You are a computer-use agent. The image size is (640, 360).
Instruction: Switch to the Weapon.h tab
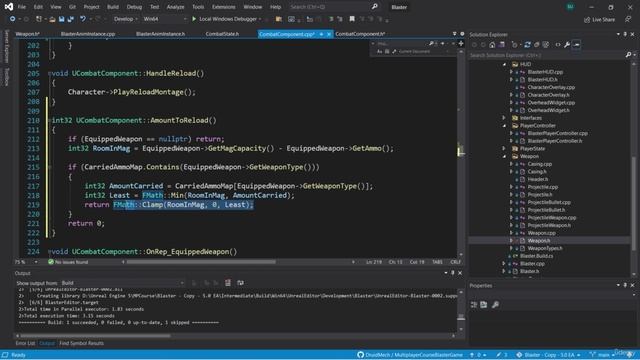[x=27, y=34]
